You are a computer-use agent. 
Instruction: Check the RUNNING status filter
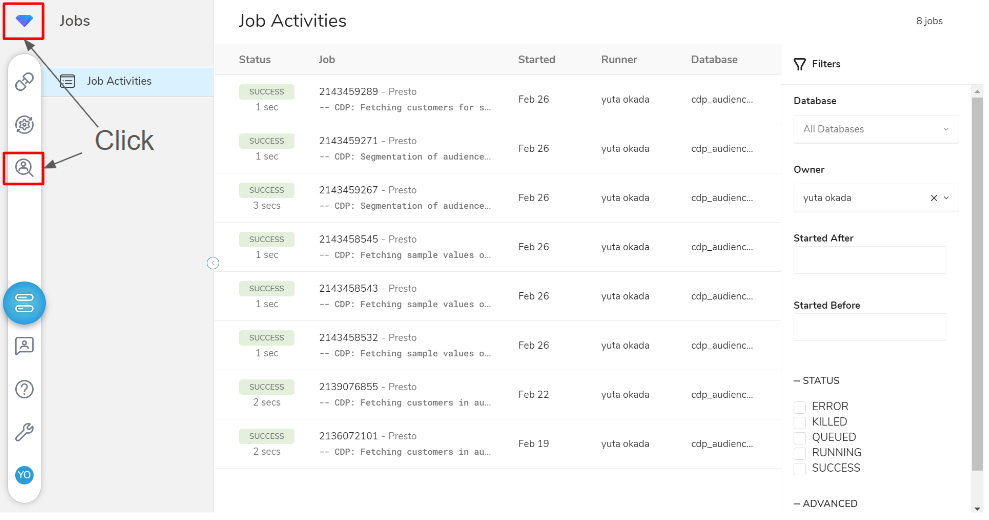pyautogui.click(x=800, y=453)
